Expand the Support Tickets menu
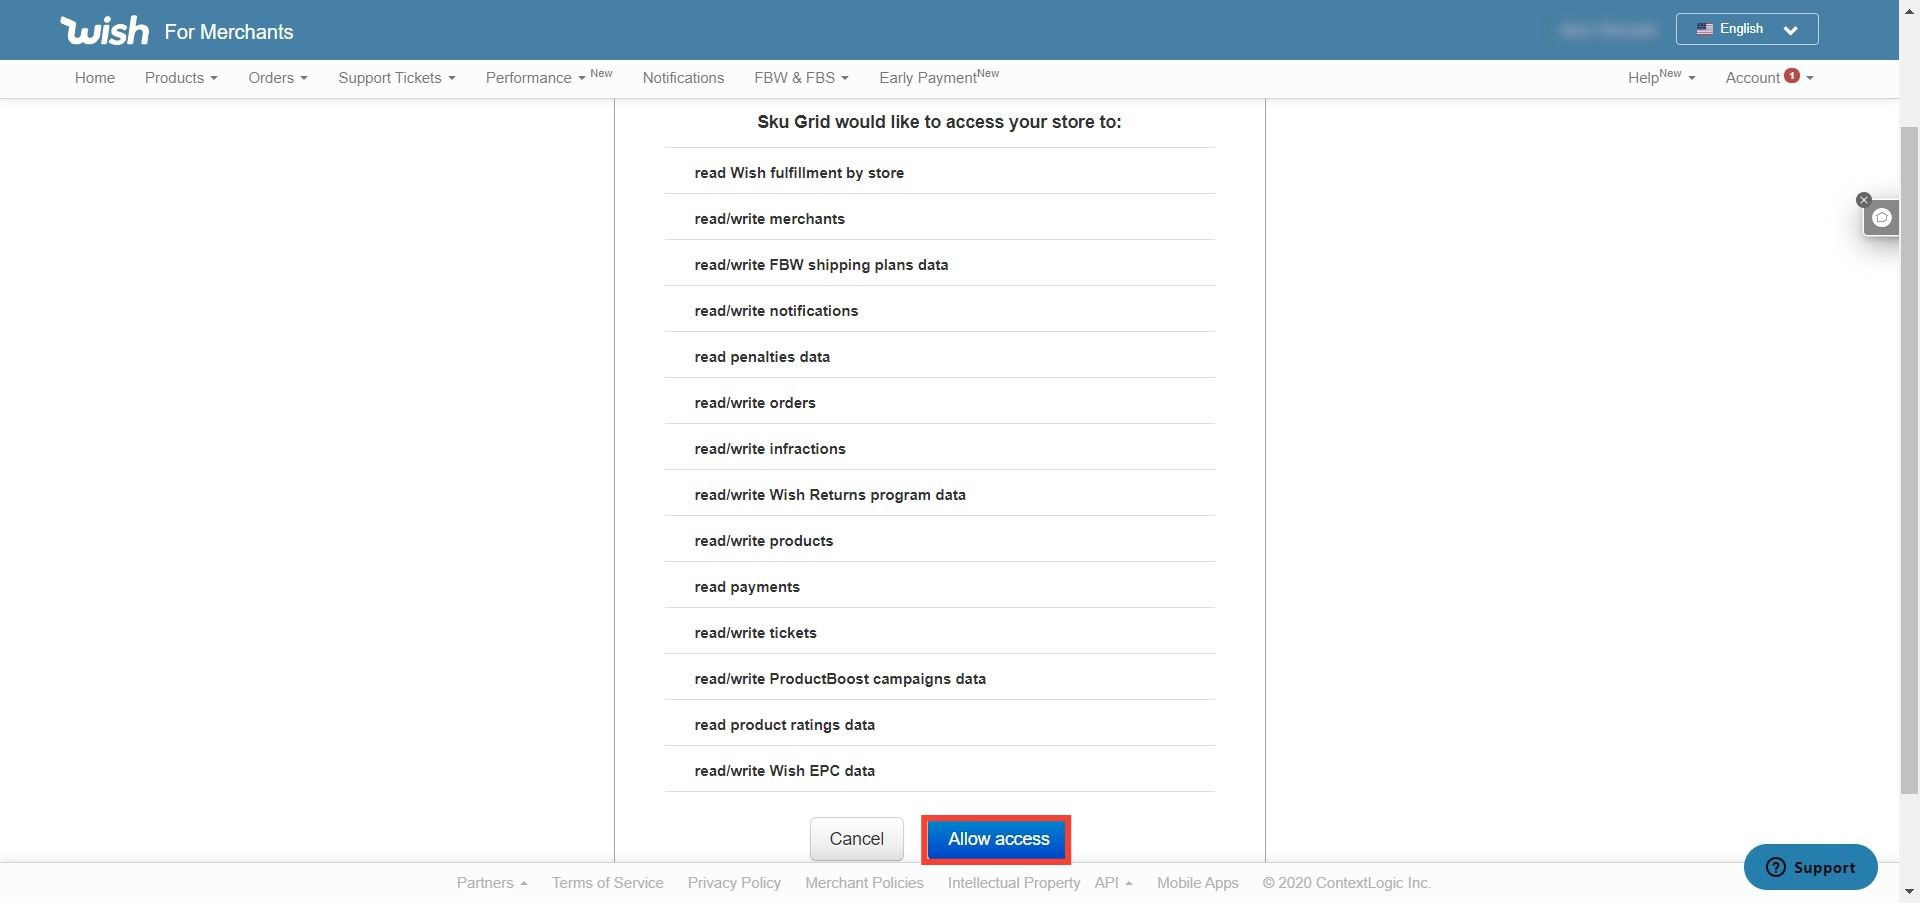The height and width of the screenshot is (903, 1920). point(397,78)
